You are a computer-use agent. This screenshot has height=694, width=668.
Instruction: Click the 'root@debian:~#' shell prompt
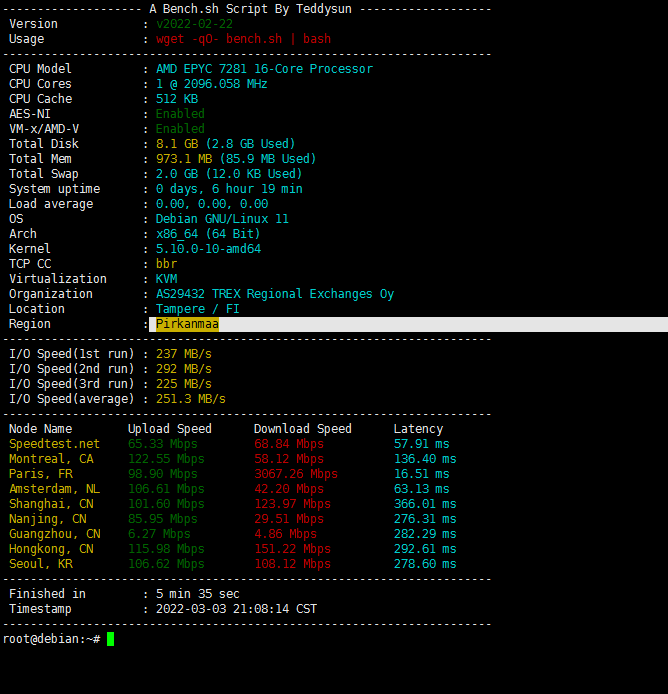click(52, 639)
